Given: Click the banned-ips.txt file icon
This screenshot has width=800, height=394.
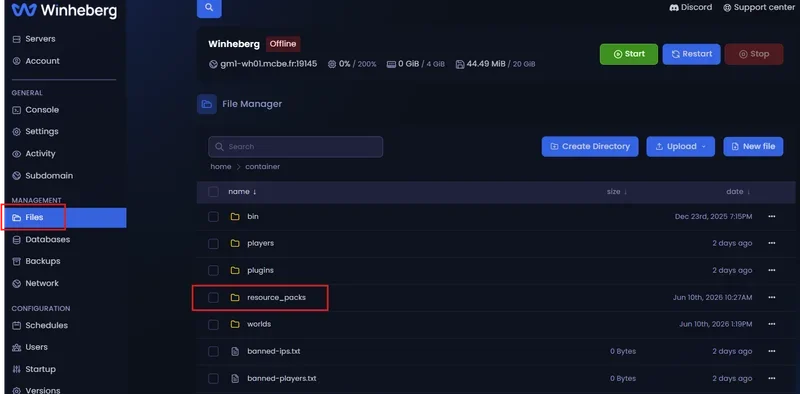Looking at the screenshot, I should point(235,352).
